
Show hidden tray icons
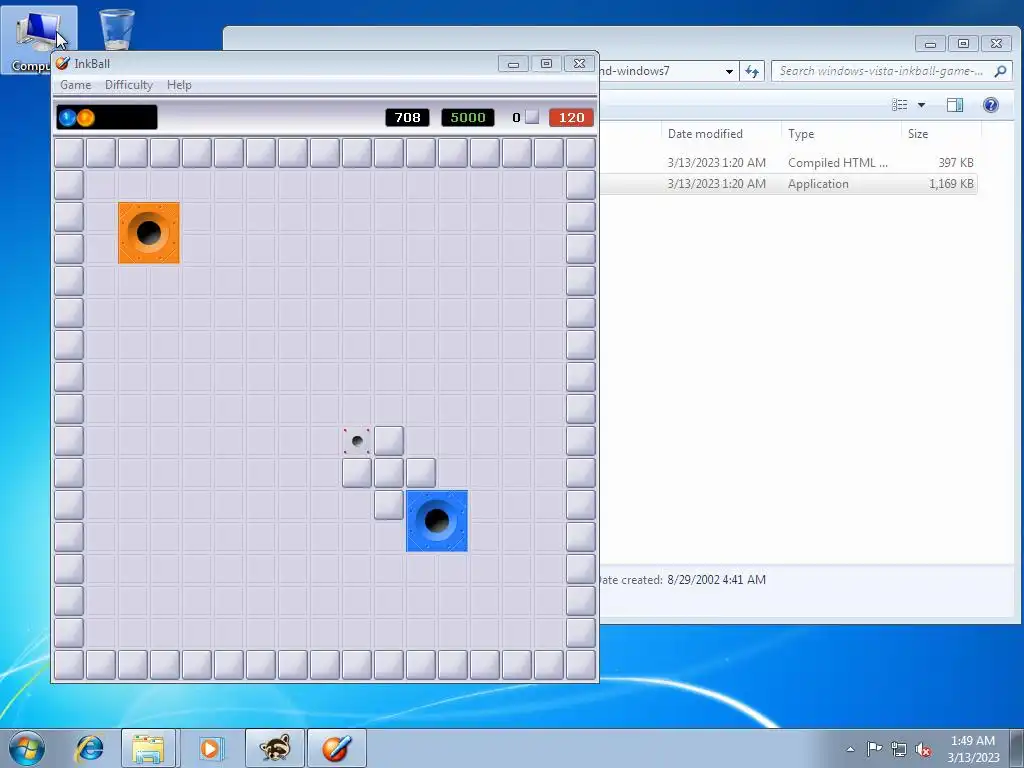click(x=850, y=749)
